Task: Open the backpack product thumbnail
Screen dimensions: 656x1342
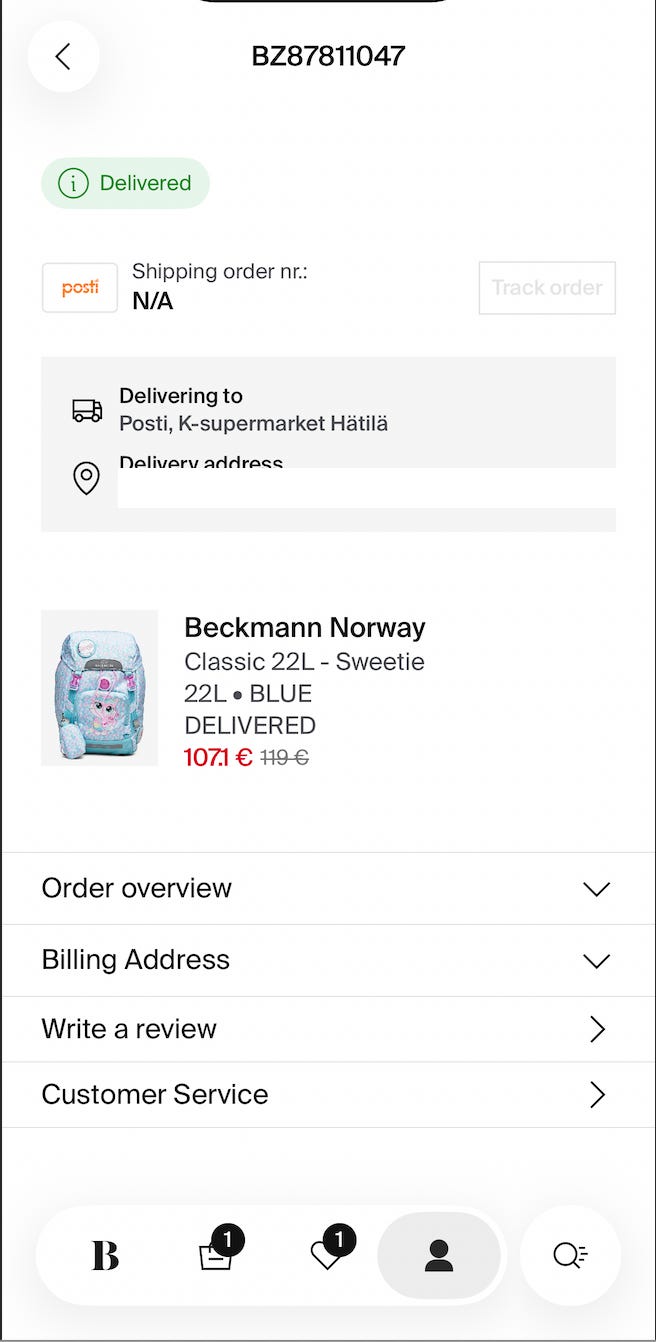Action: coord(99,688)
